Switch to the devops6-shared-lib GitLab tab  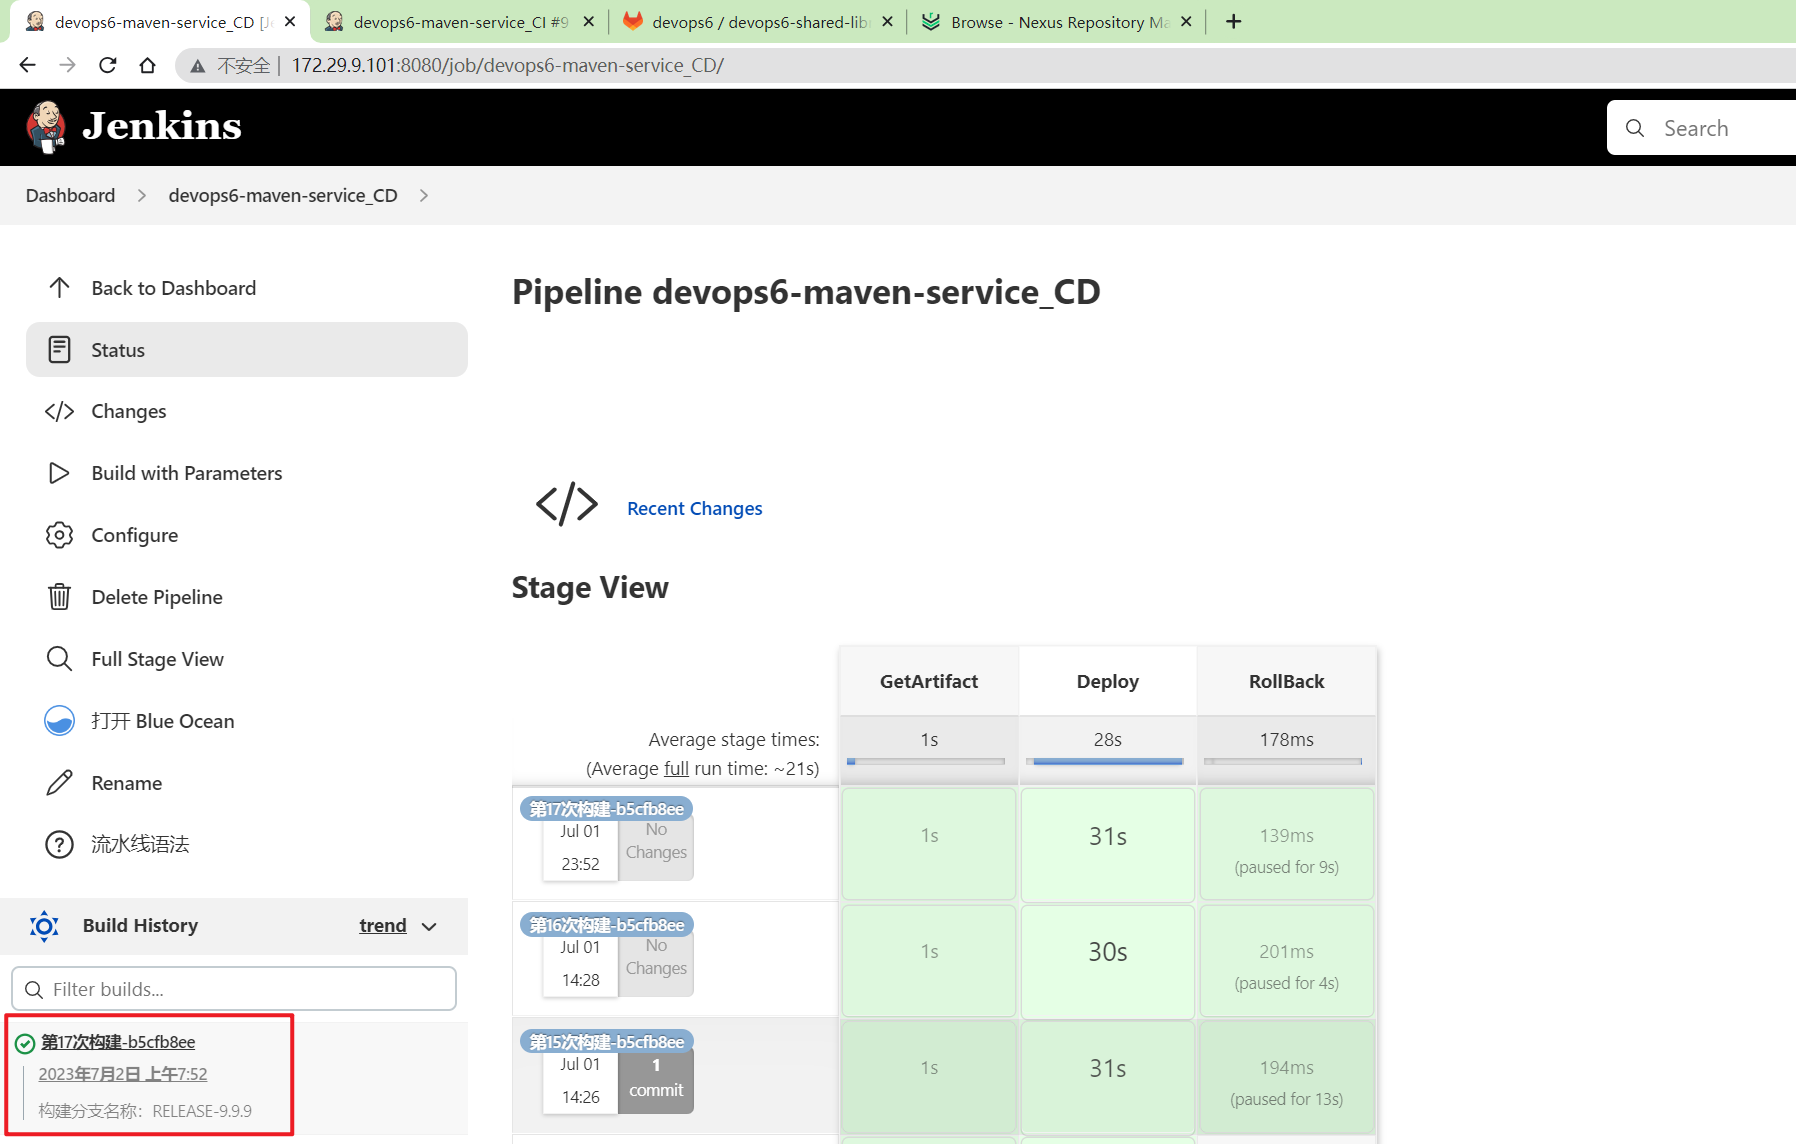759,22
